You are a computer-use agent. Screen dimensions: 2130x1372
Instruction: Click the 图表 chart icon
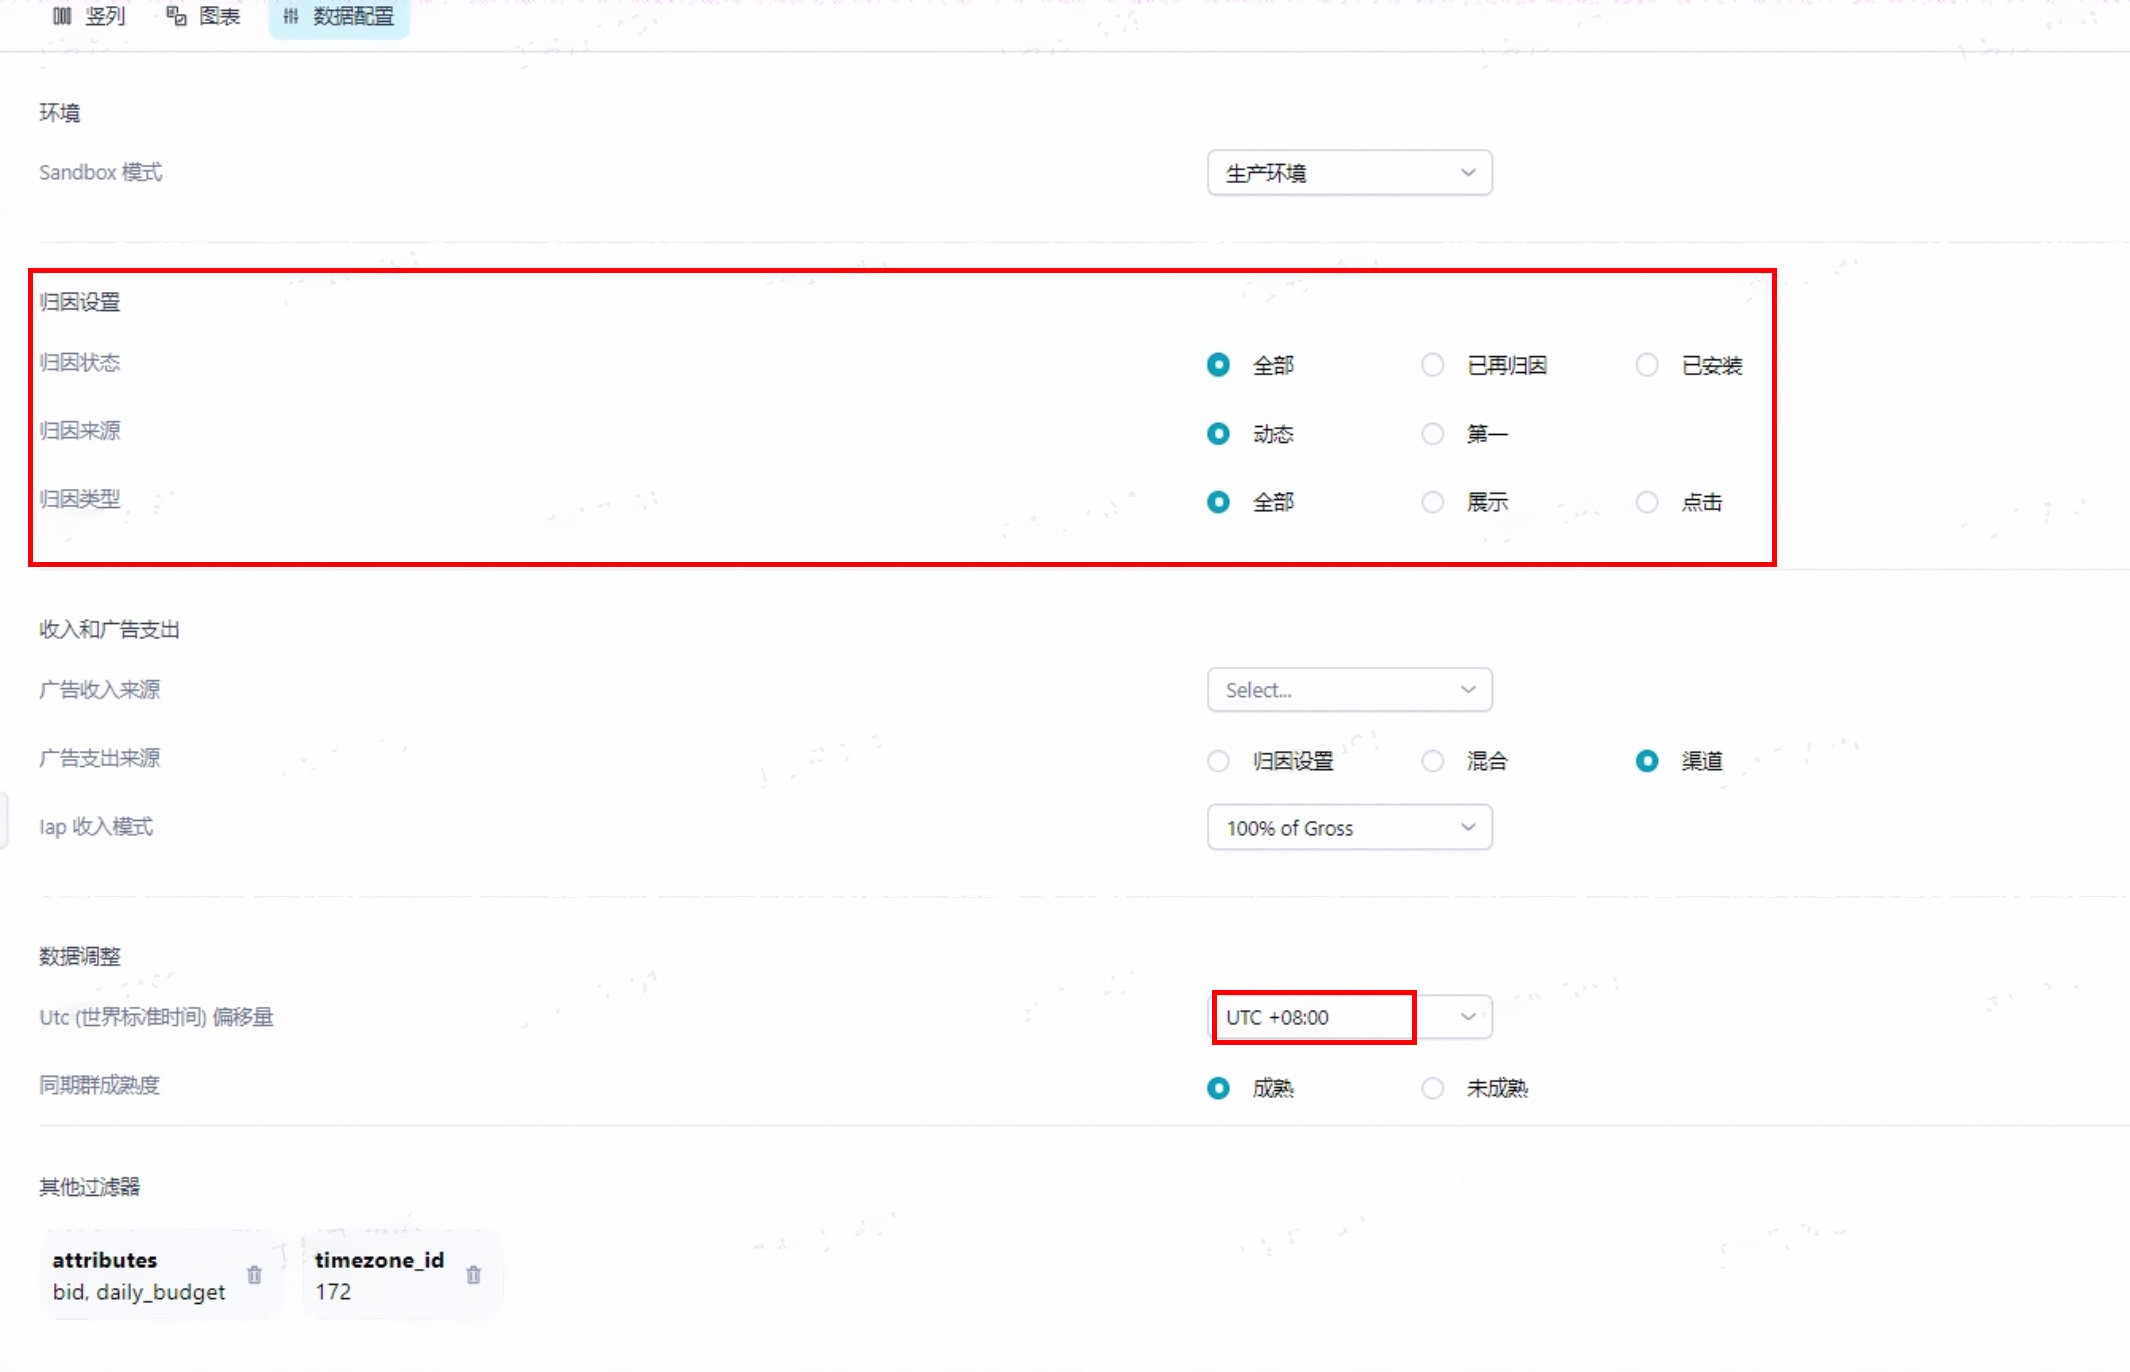click(x=176, y=16)
